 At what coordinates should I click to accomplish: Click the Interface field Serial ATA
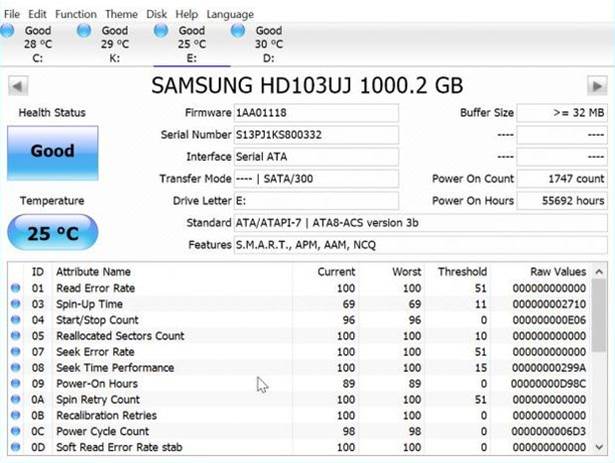(316, 157)
